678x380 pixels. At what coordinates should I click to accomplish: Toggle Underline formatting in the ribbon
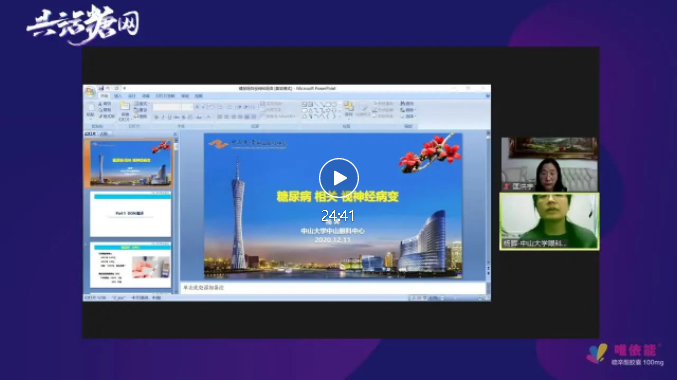point(170,117)
